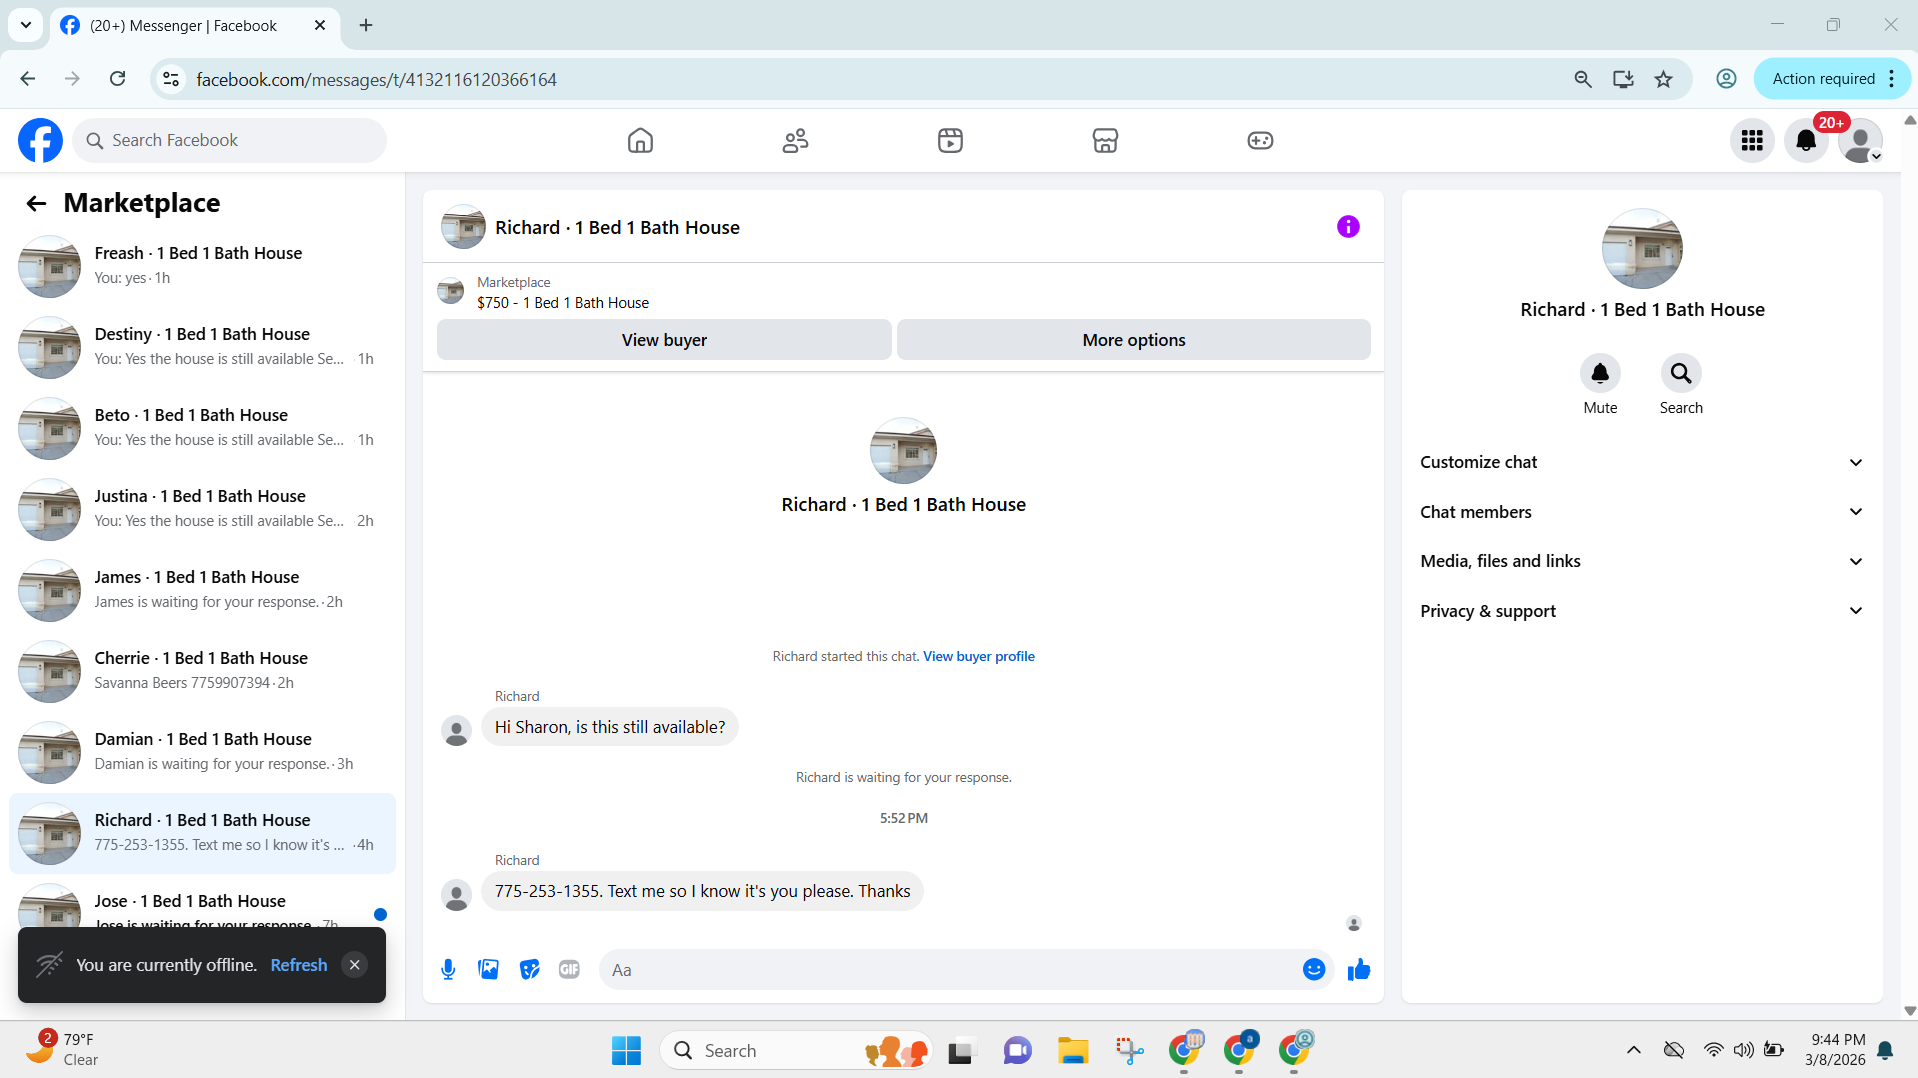
Task: Go to the Home feed icon
Action: pos(640,140)
